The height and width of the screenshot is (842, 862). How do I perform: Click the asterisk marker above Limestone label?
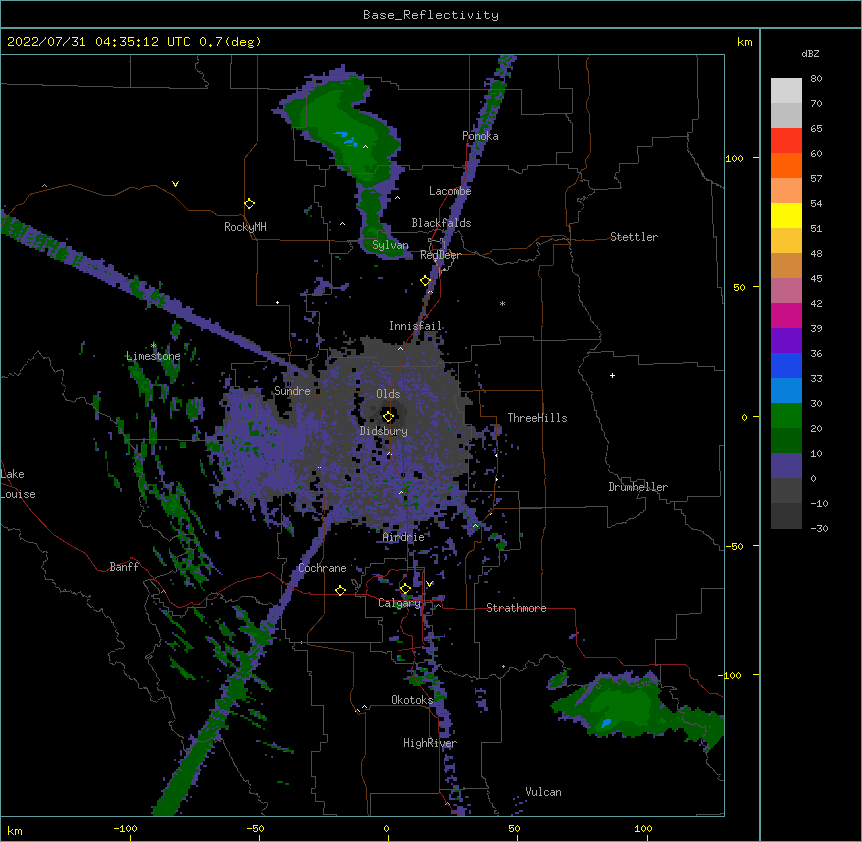tap(153, 346)
